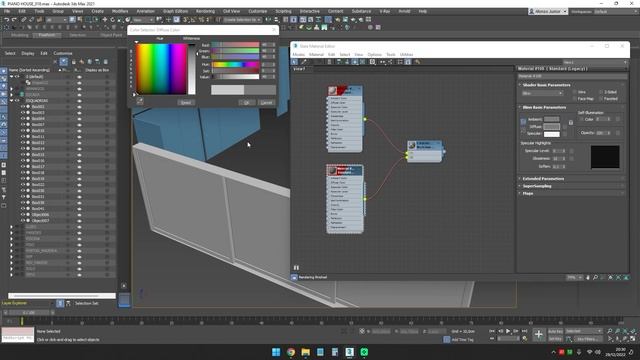This screenshot has width=640, height=360.
Task: Click Play Animation button
Action: pos(508,331)
